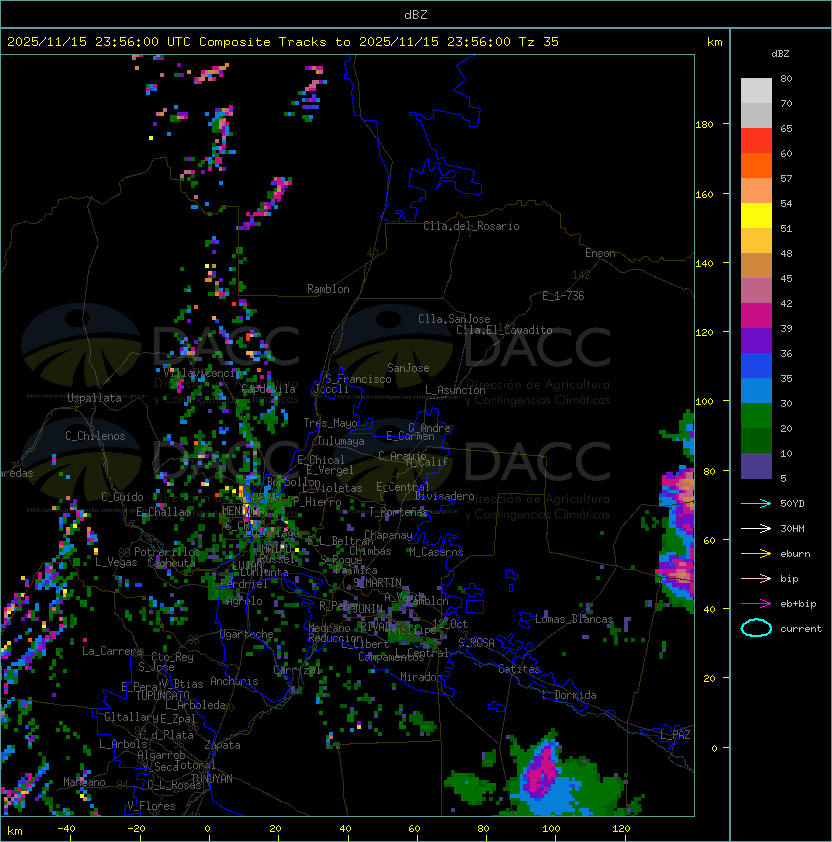Select the light blue 30-35 dBZ swatch
832x842 pixels.
[756, 390]
